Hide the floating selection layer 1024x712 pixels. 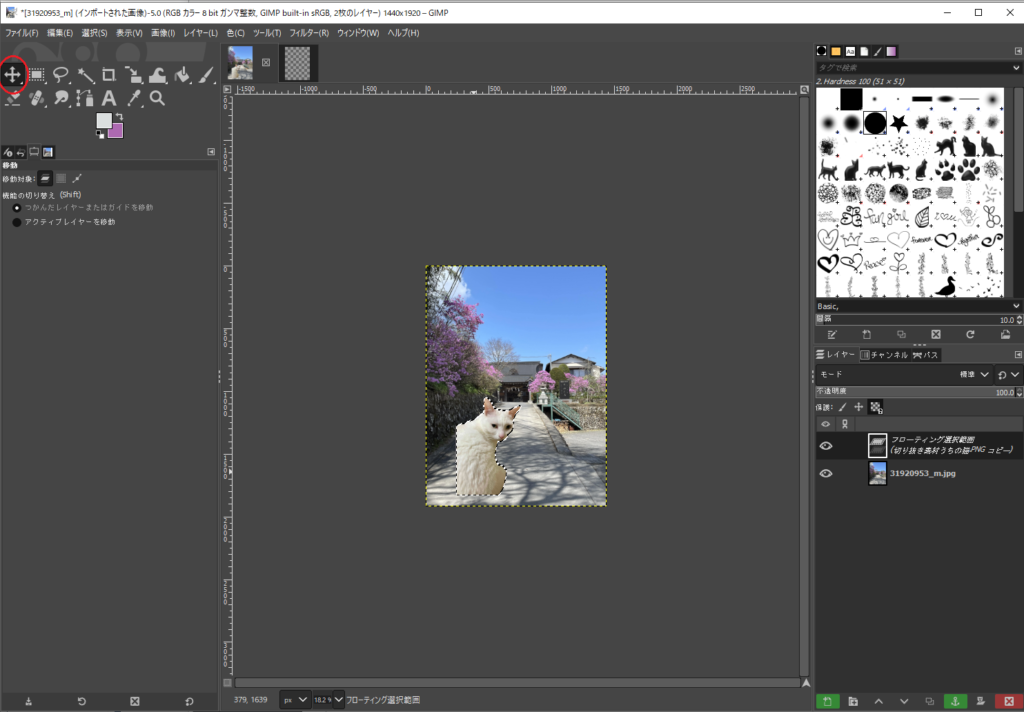coord(826,446)
